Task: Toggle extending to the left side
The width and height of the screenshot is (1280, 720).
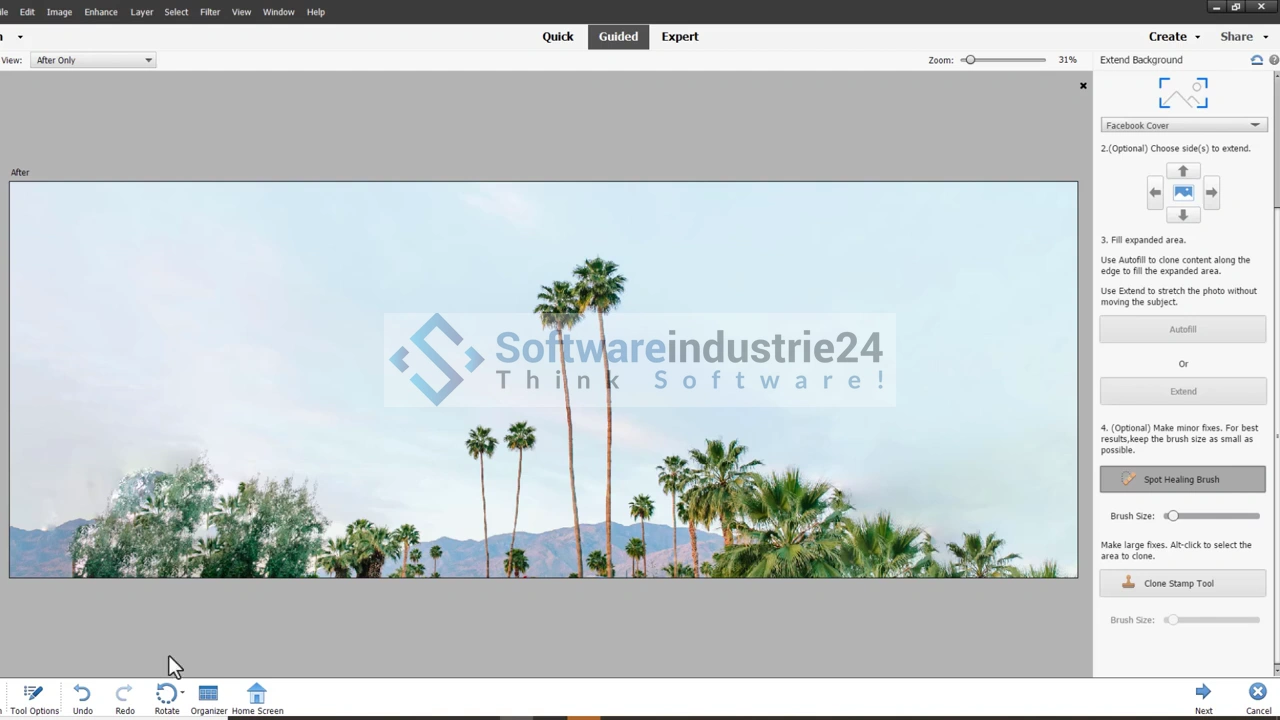Action: pyautogui.click(x=1155, y=192)
